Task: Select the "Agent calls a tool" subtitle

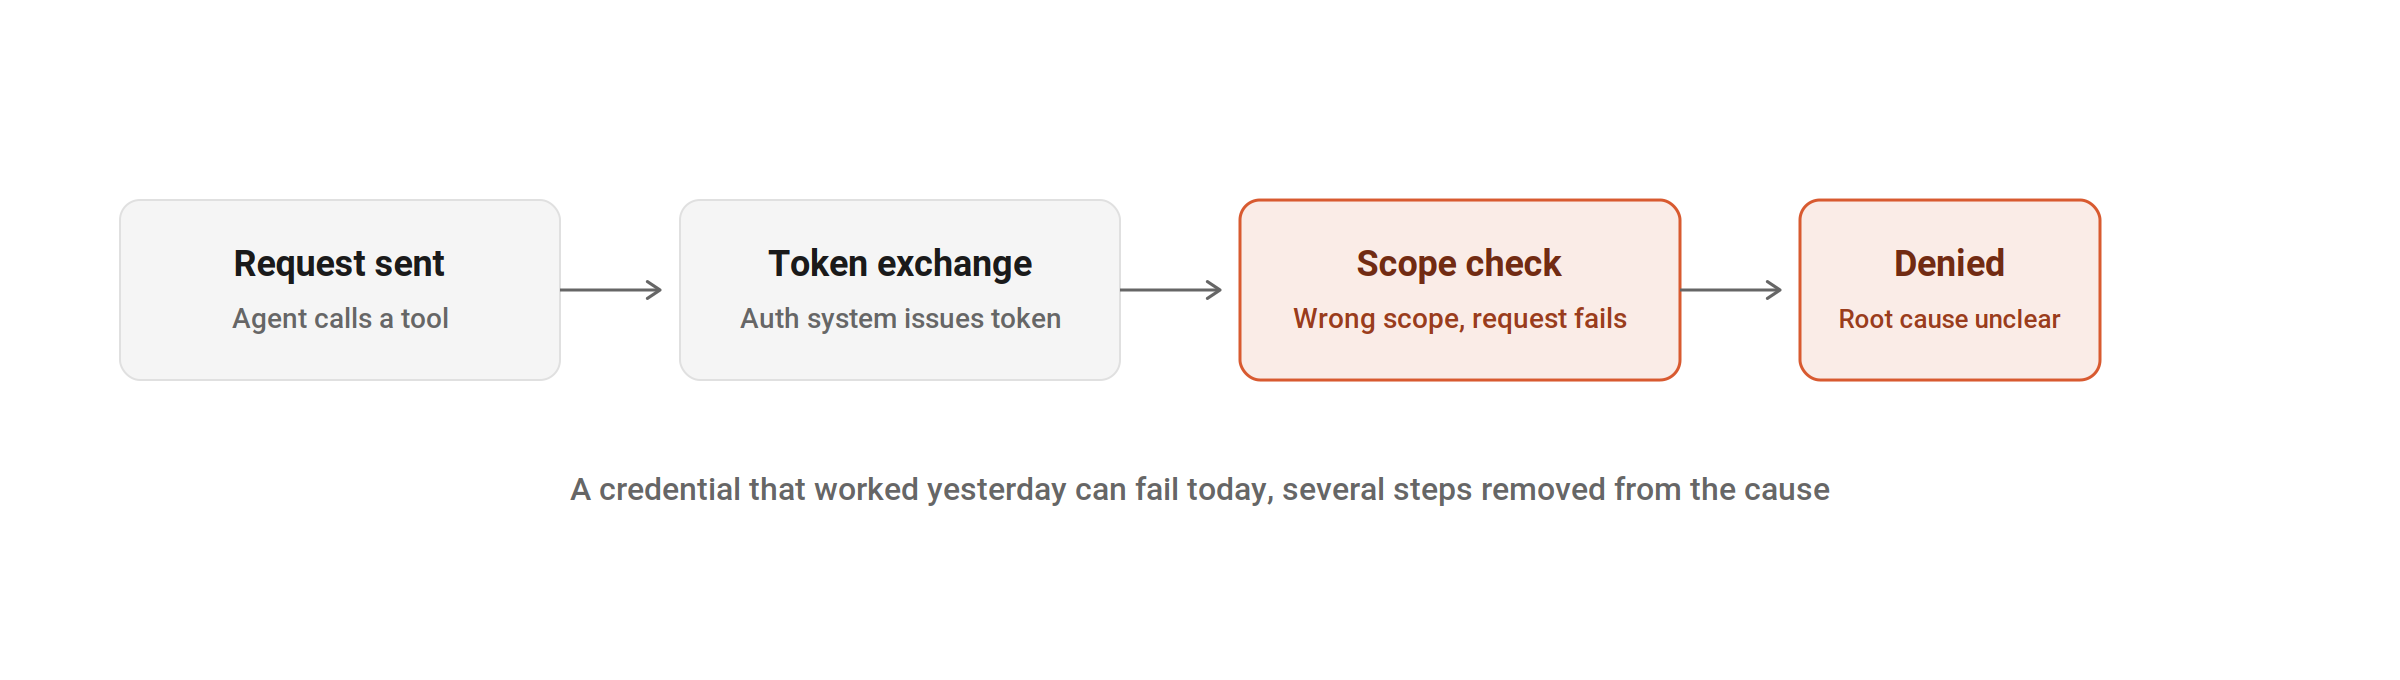Action: [340, 318]
